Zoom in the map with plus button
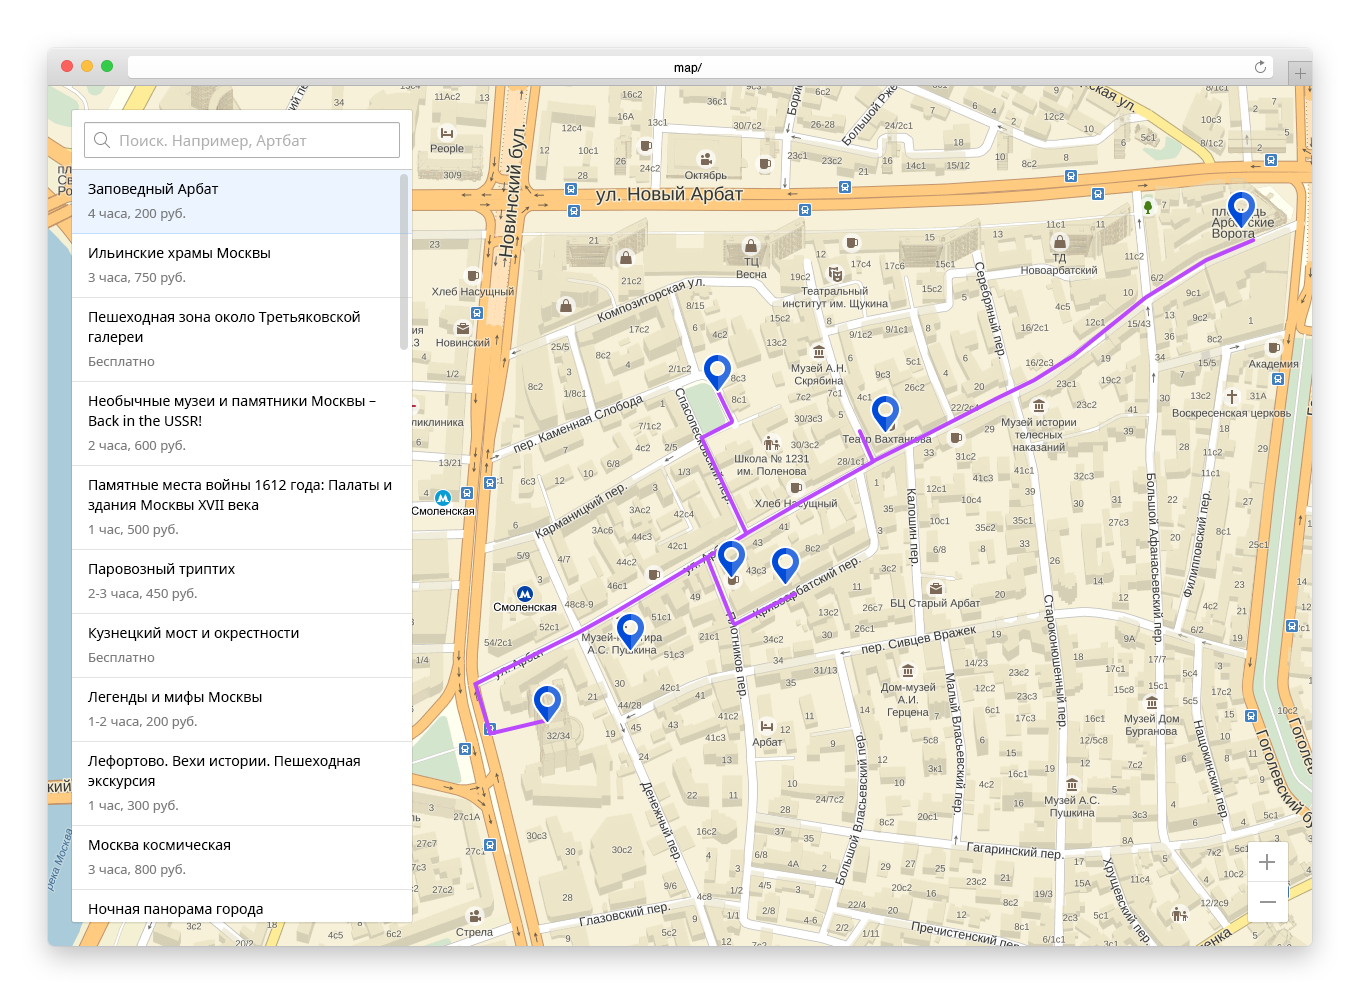The height and width of the screenshot is (994, 1360). pos(1267,862)
